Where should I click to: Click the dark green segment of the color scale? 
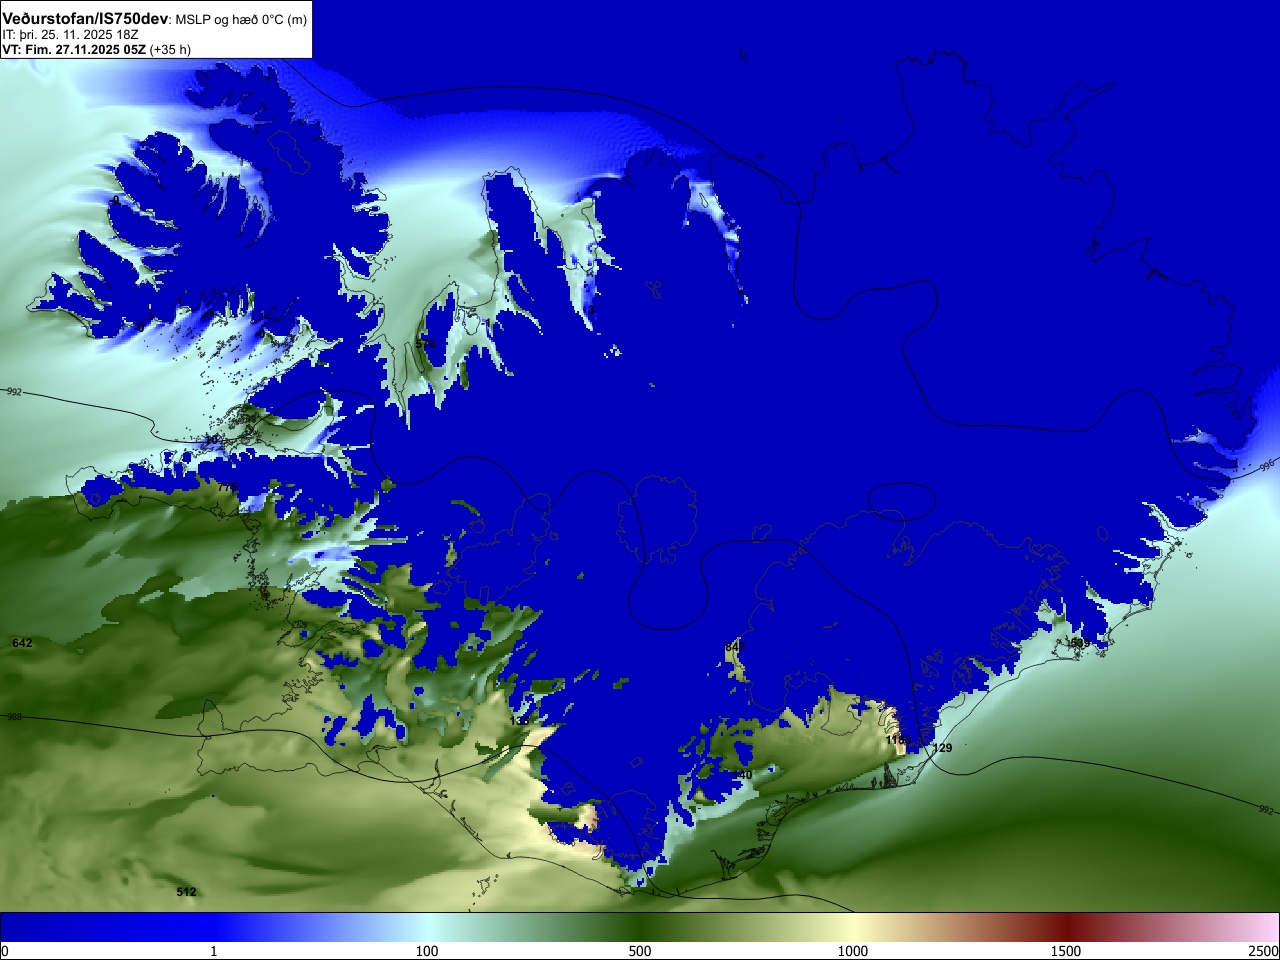[640, 927]
